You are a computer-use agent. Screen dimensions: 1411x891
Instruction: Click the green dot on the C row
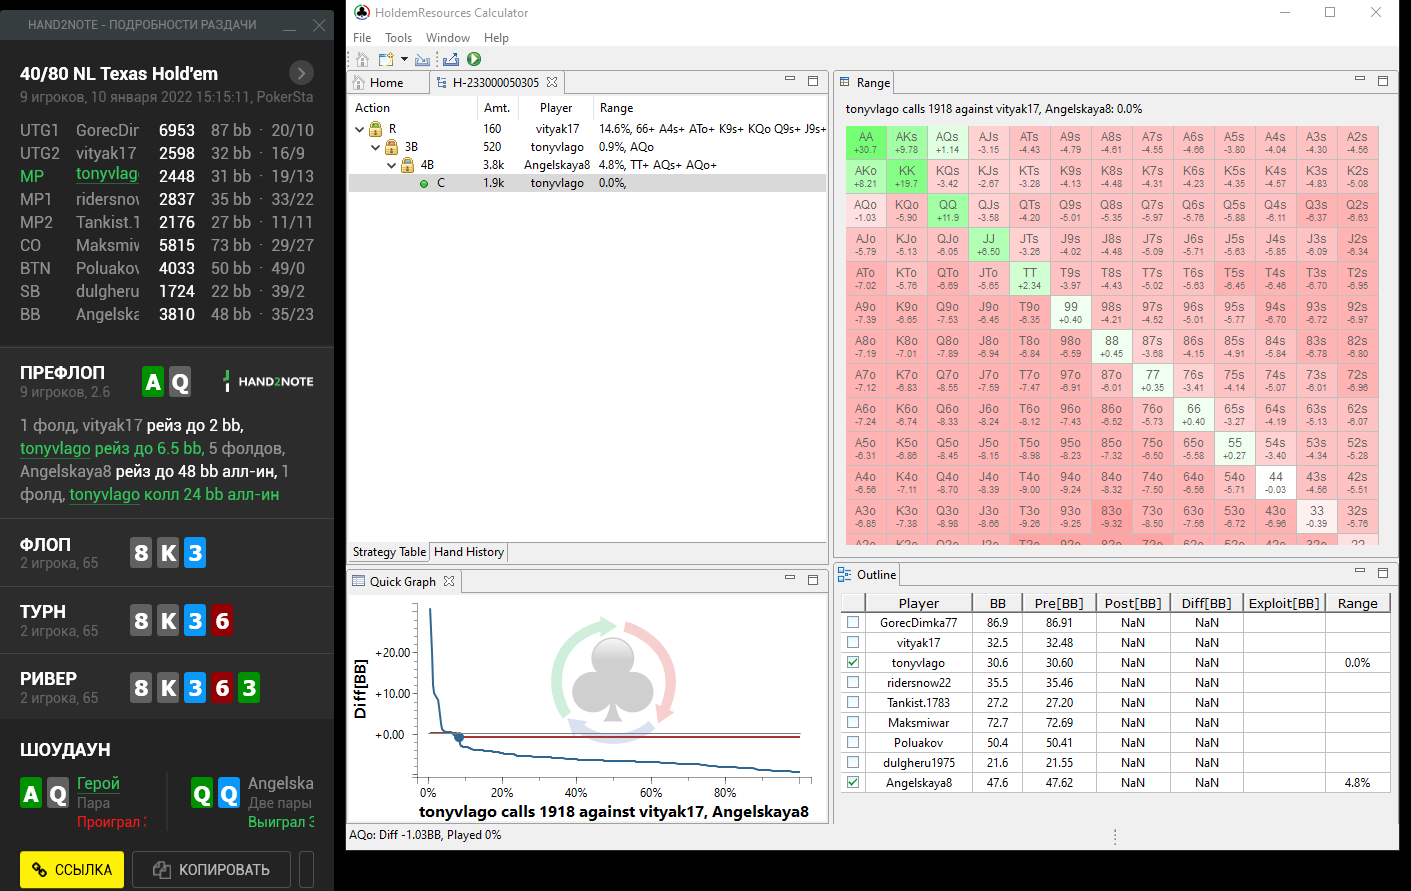[424, 184]
